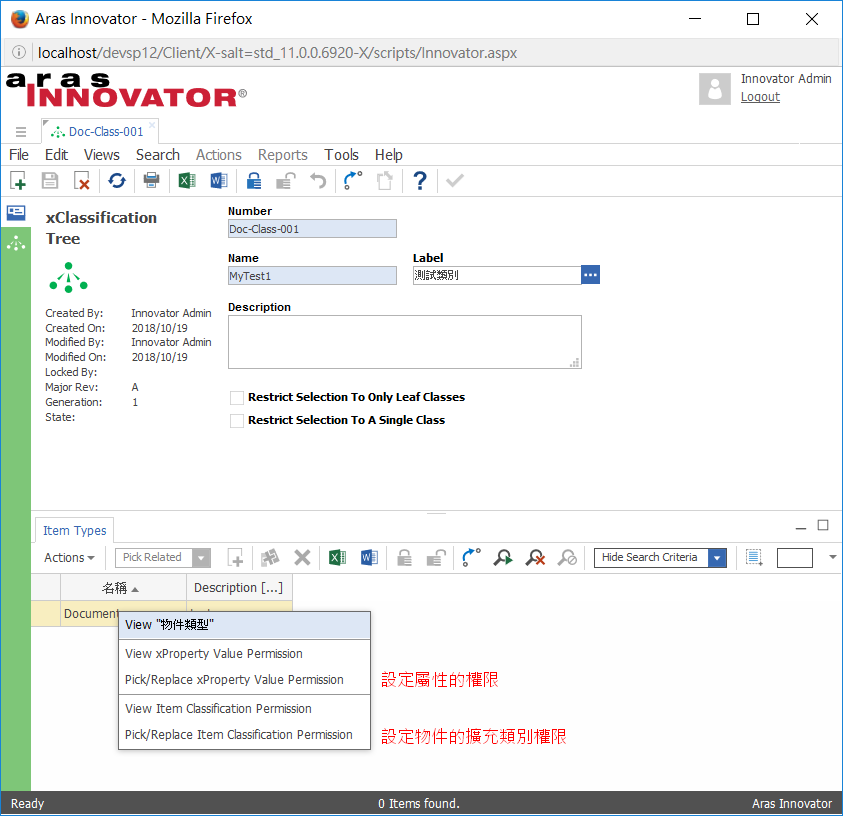This screenshot has height=816, width=843.
Task: Choose View xProperty Value Permission
Action: (244, 654)
